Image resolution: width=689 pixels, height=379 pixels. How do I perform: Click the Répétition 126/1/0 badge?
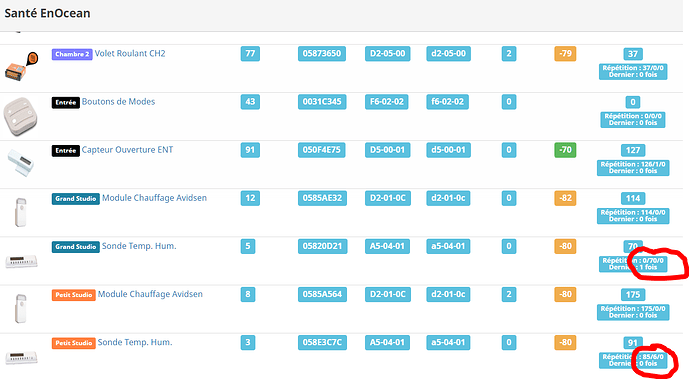633,168
